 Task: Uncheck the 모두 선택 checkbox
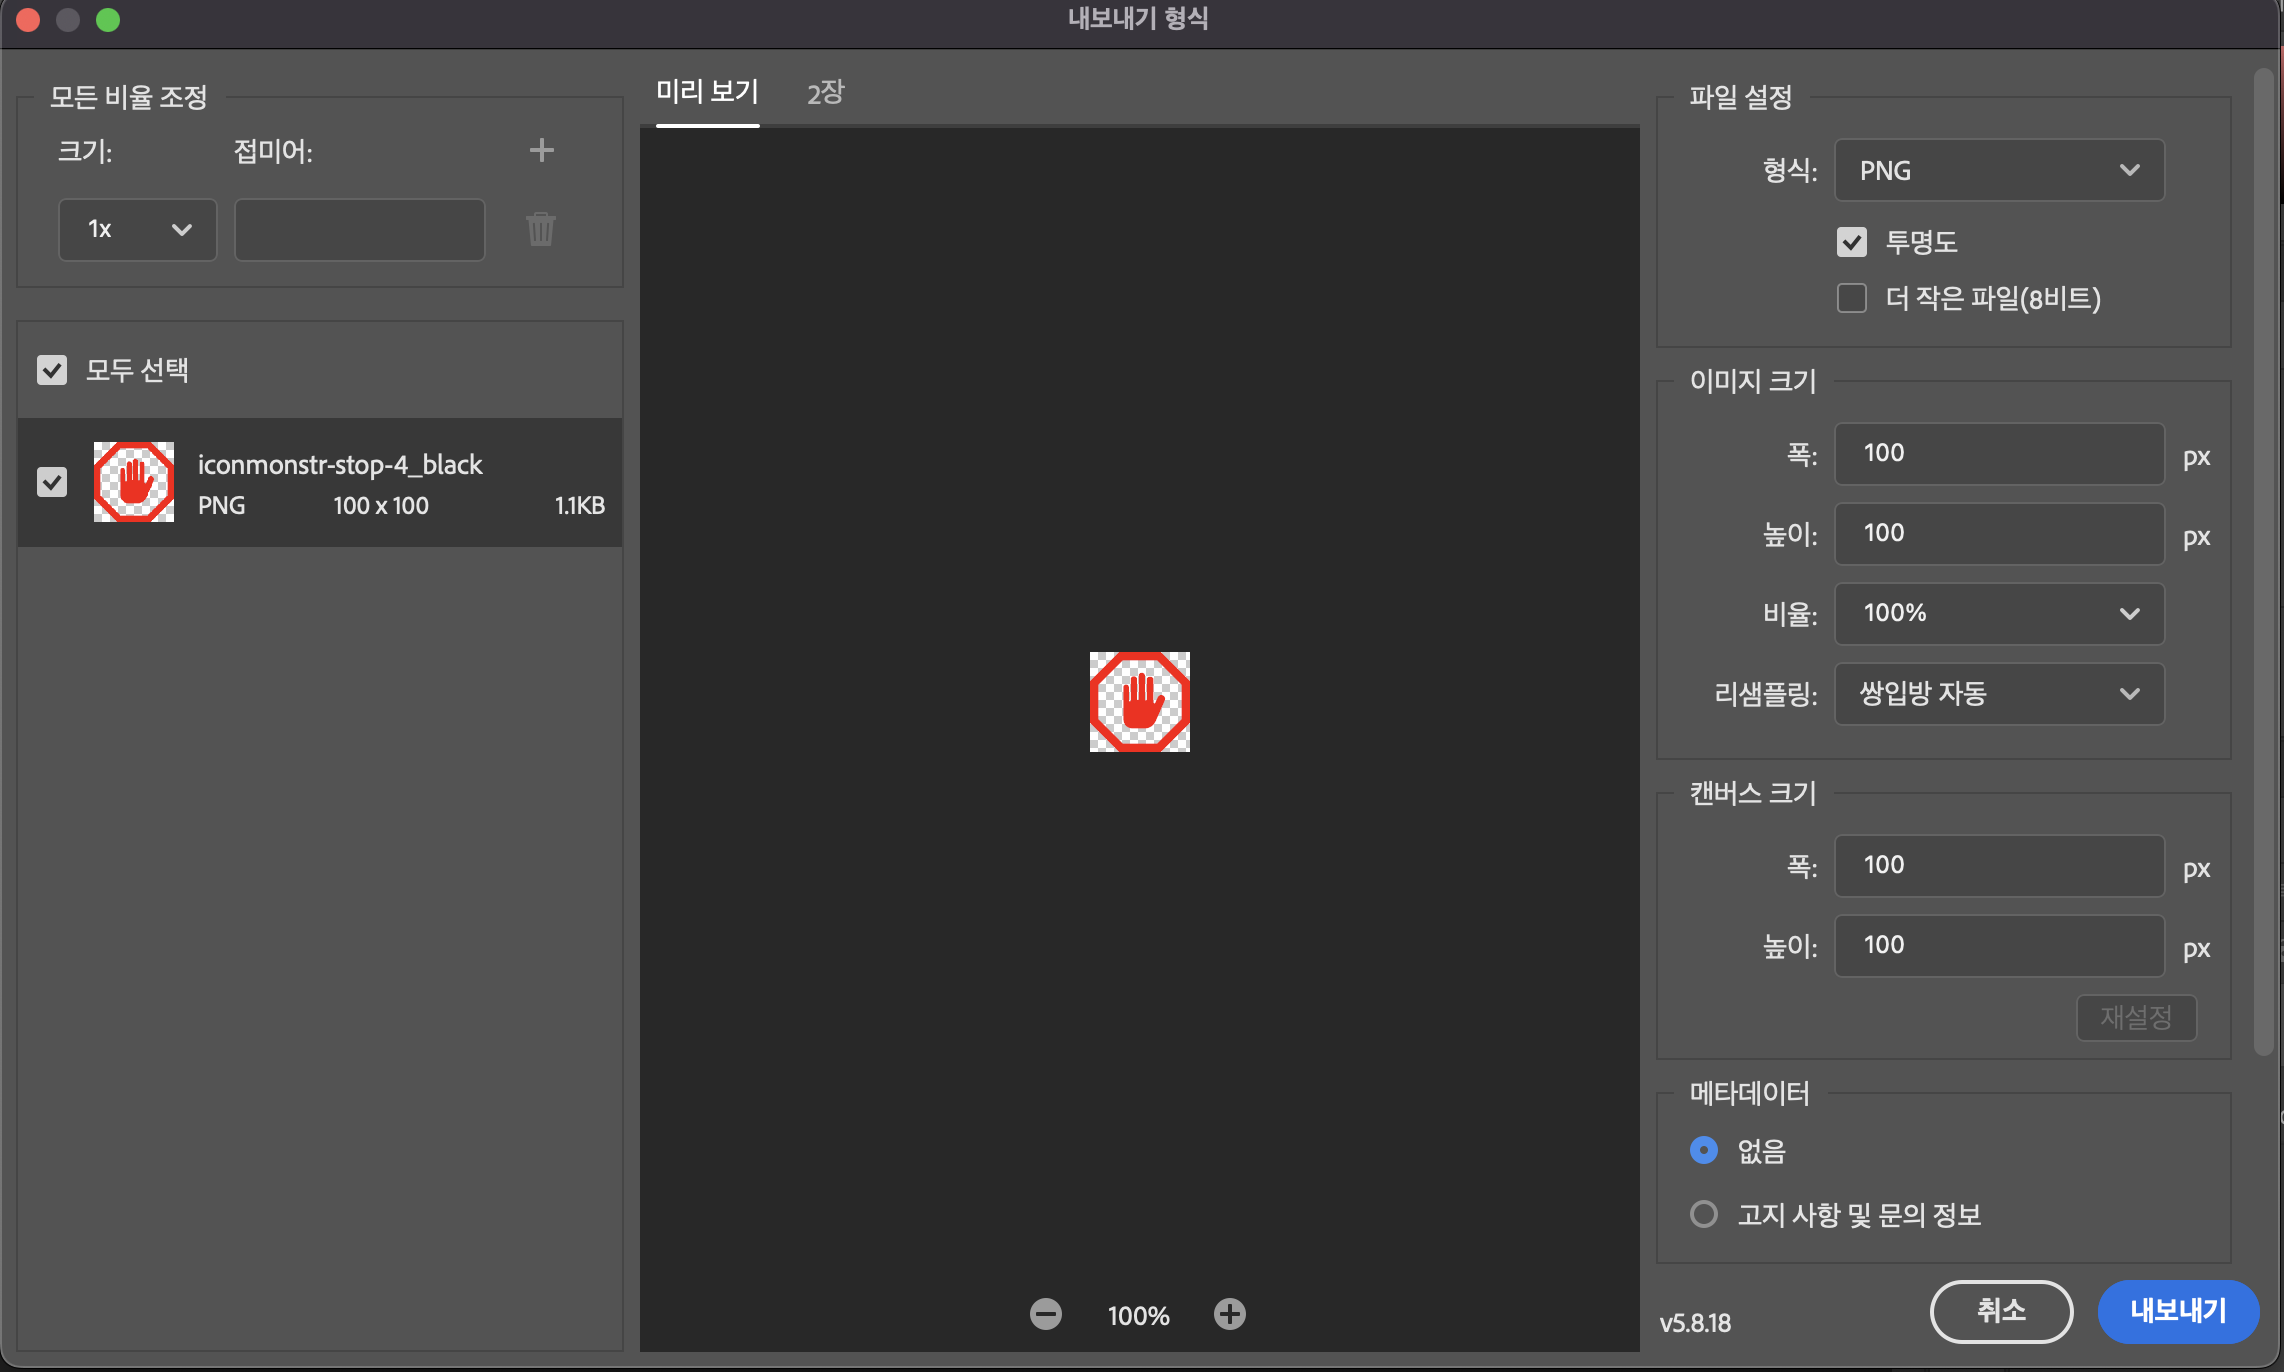(52, 370)
